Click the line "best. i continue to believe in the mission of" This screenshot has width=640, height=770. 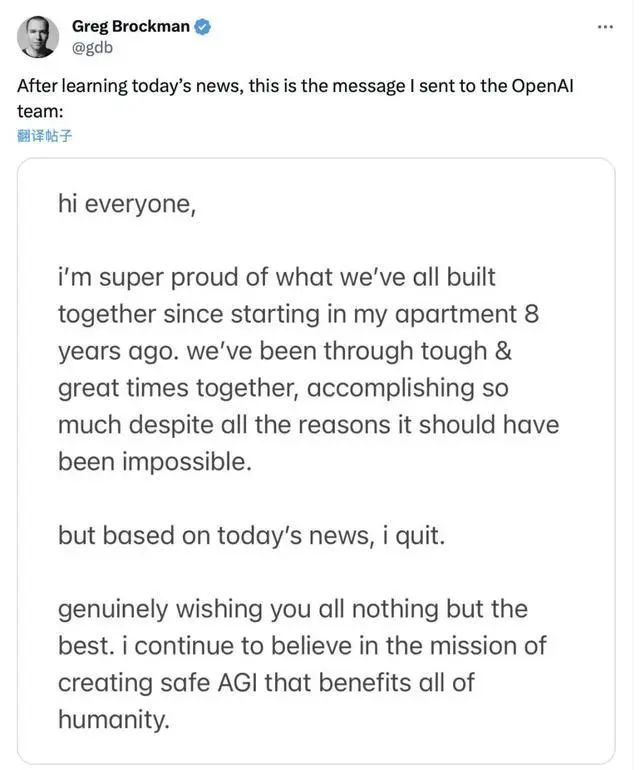[x=302, y=646]
